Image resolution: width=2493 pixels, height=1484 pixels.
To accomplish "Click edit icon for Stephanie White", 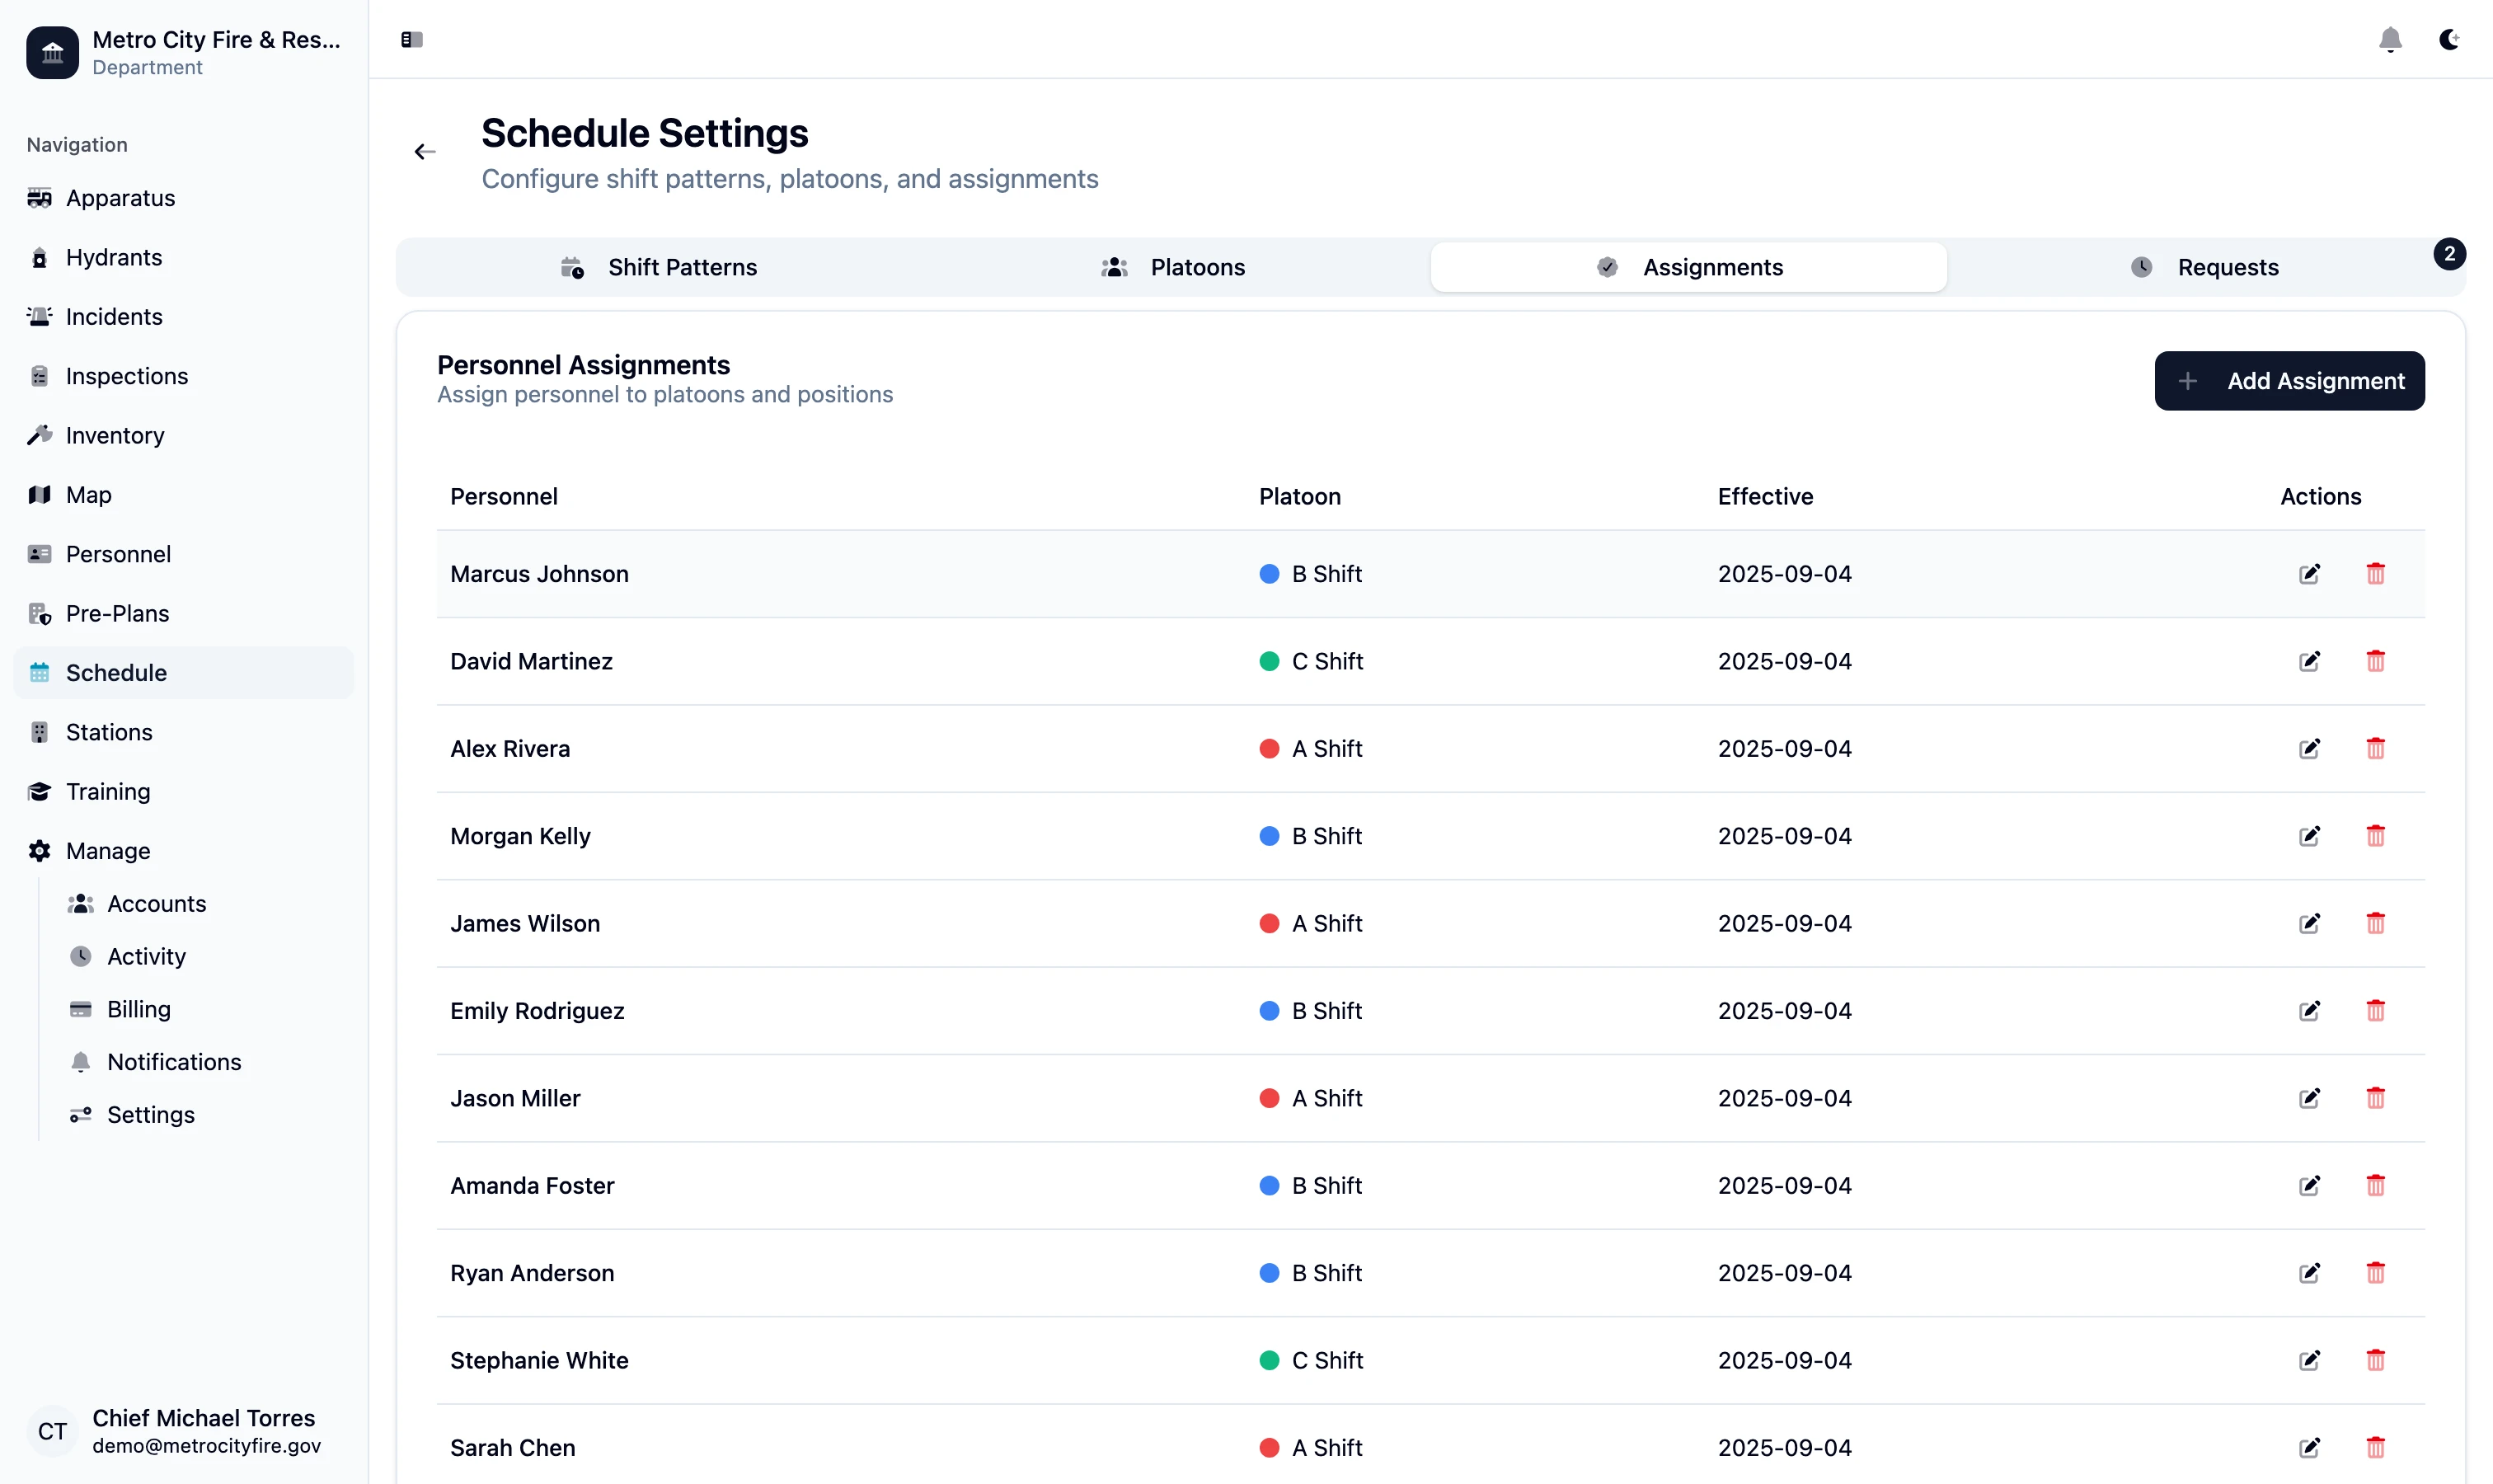I will (2309, 1360).
